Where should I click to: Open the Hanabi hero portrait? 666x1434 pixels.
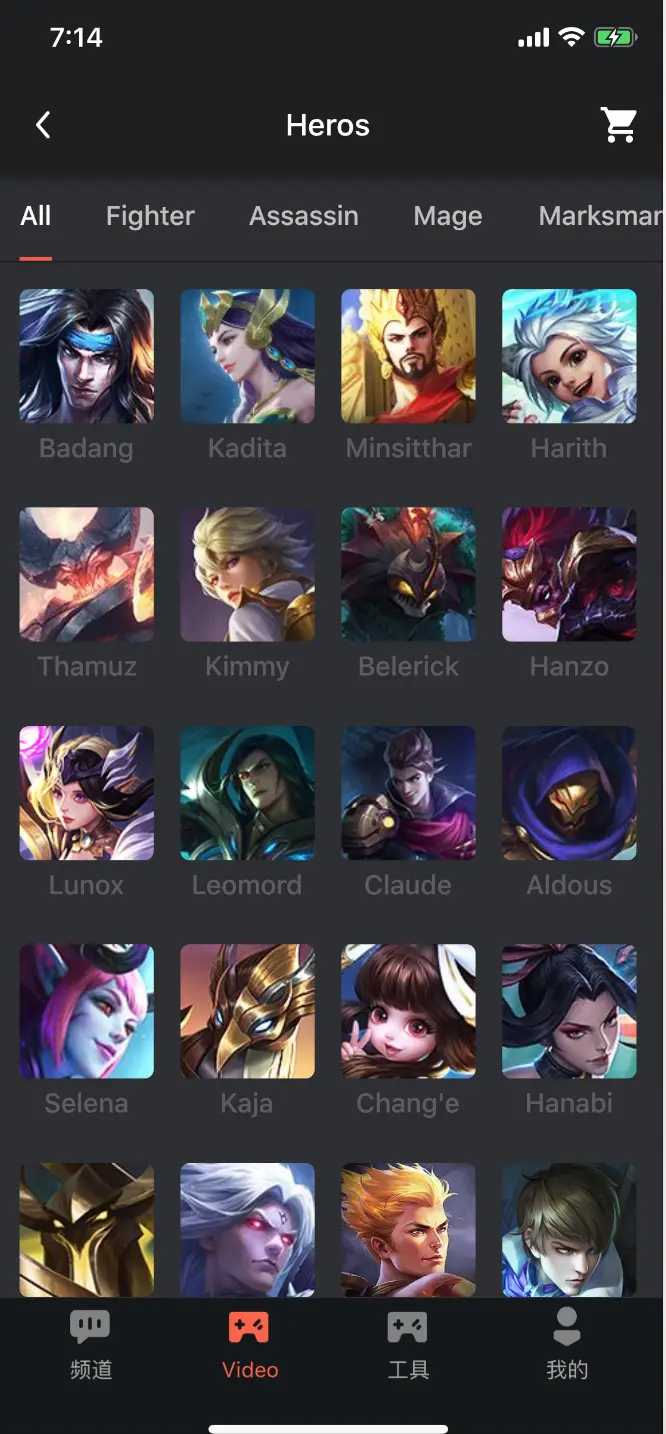pos(569,1011)
